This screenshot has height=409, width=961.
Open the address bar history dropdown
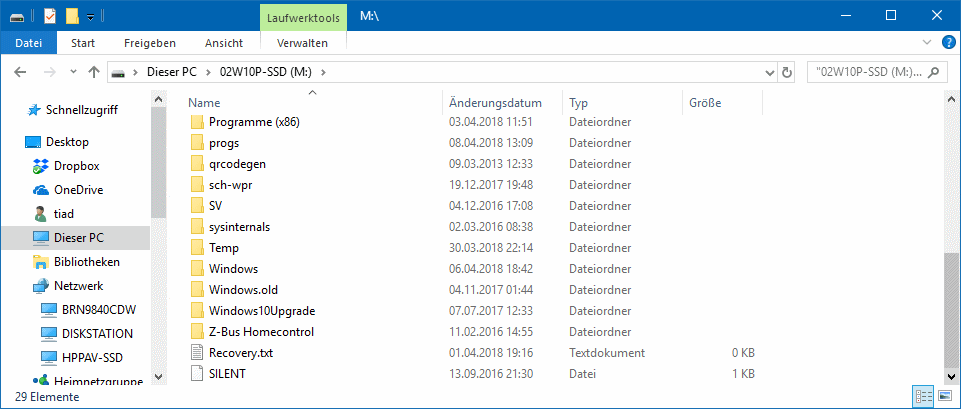pyautogui.click(x=767, y=72)
